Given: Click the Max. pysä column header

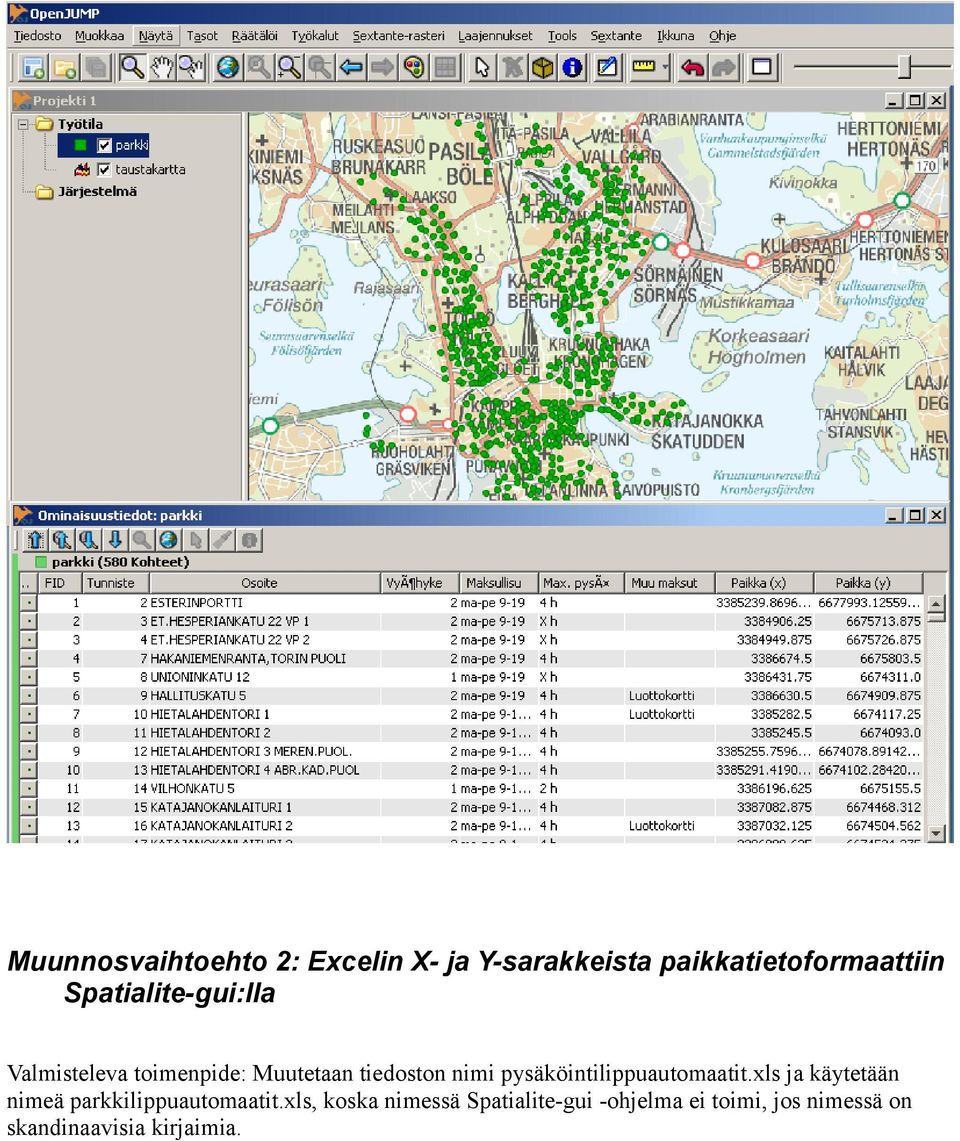Looking at the screenshot, I should 581,583.
